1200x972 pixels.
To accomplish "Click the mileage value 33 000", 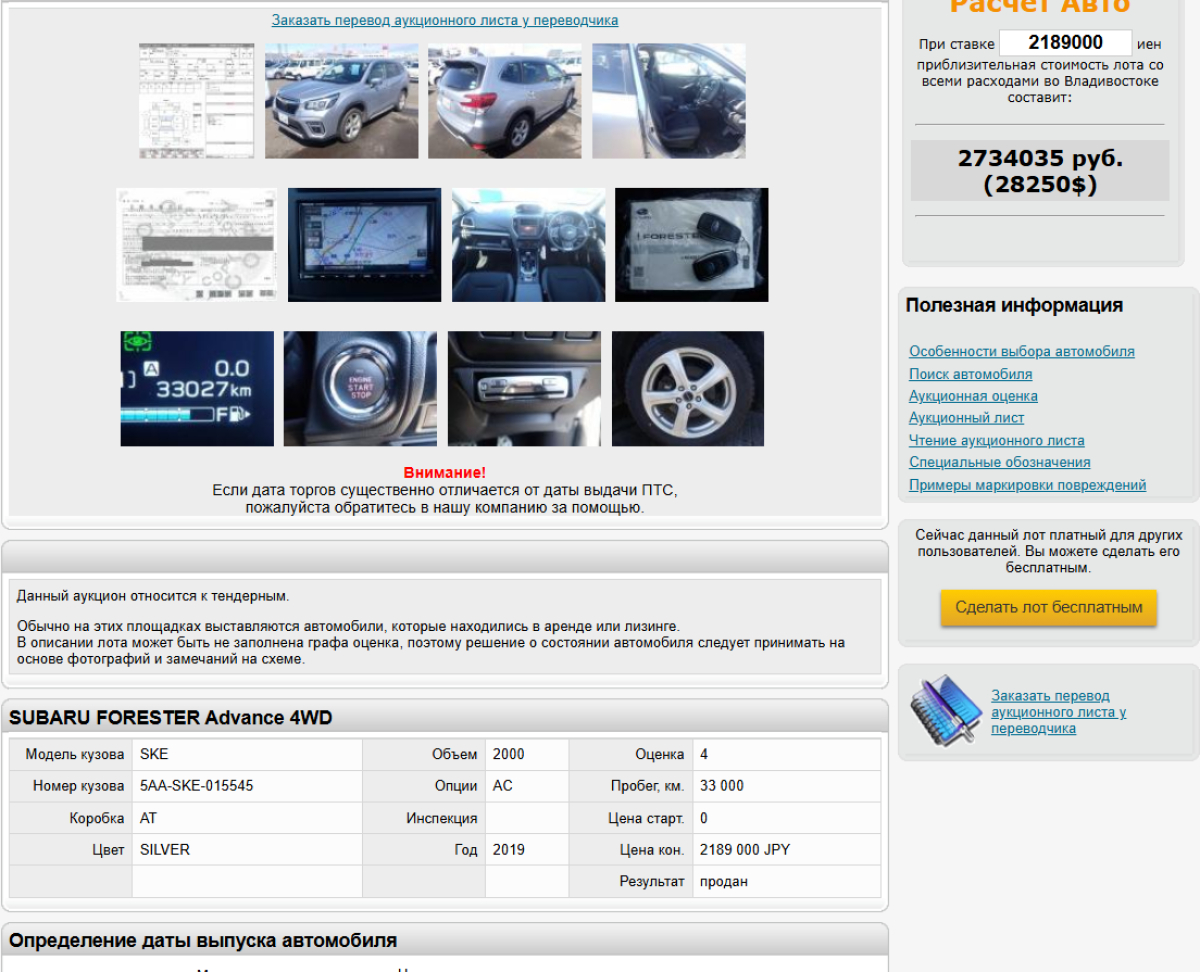I will pos(722,786).
